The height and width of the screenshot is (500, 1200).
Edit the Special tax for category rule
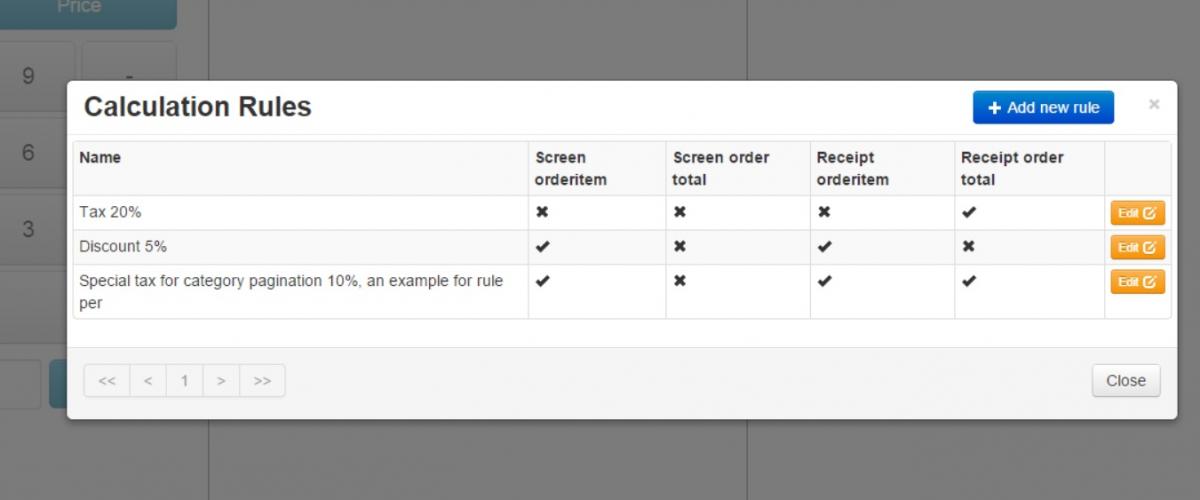pyautogui.click(x=1137, y=282)
